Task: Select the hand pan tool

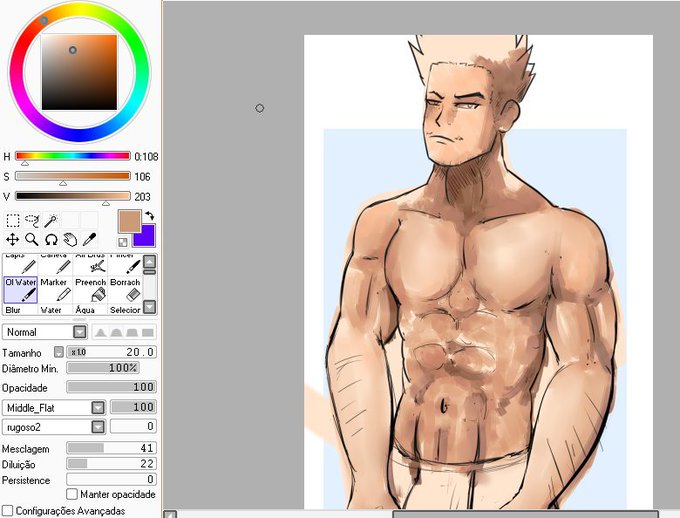Action: coord(70,239)
